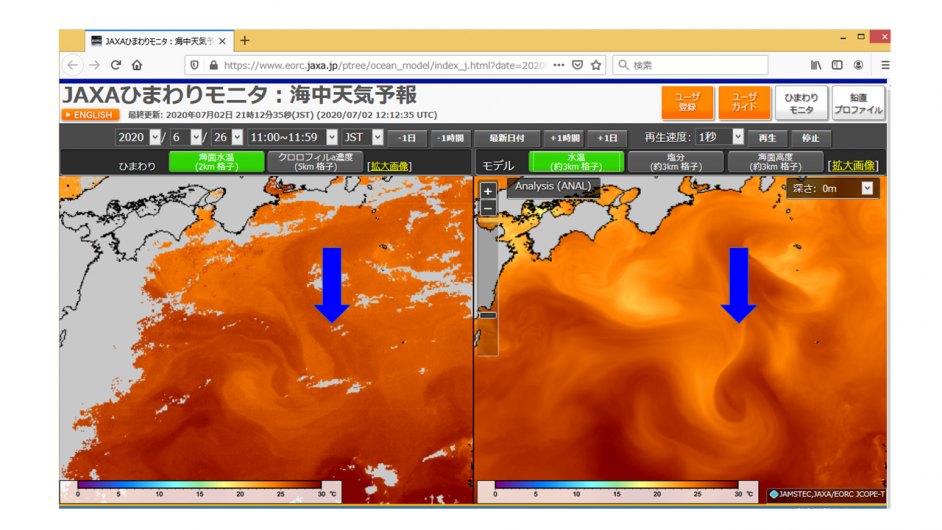Click the 検索 search field
Viewport: 942px width, 530px height.
[x=690, y=65]
